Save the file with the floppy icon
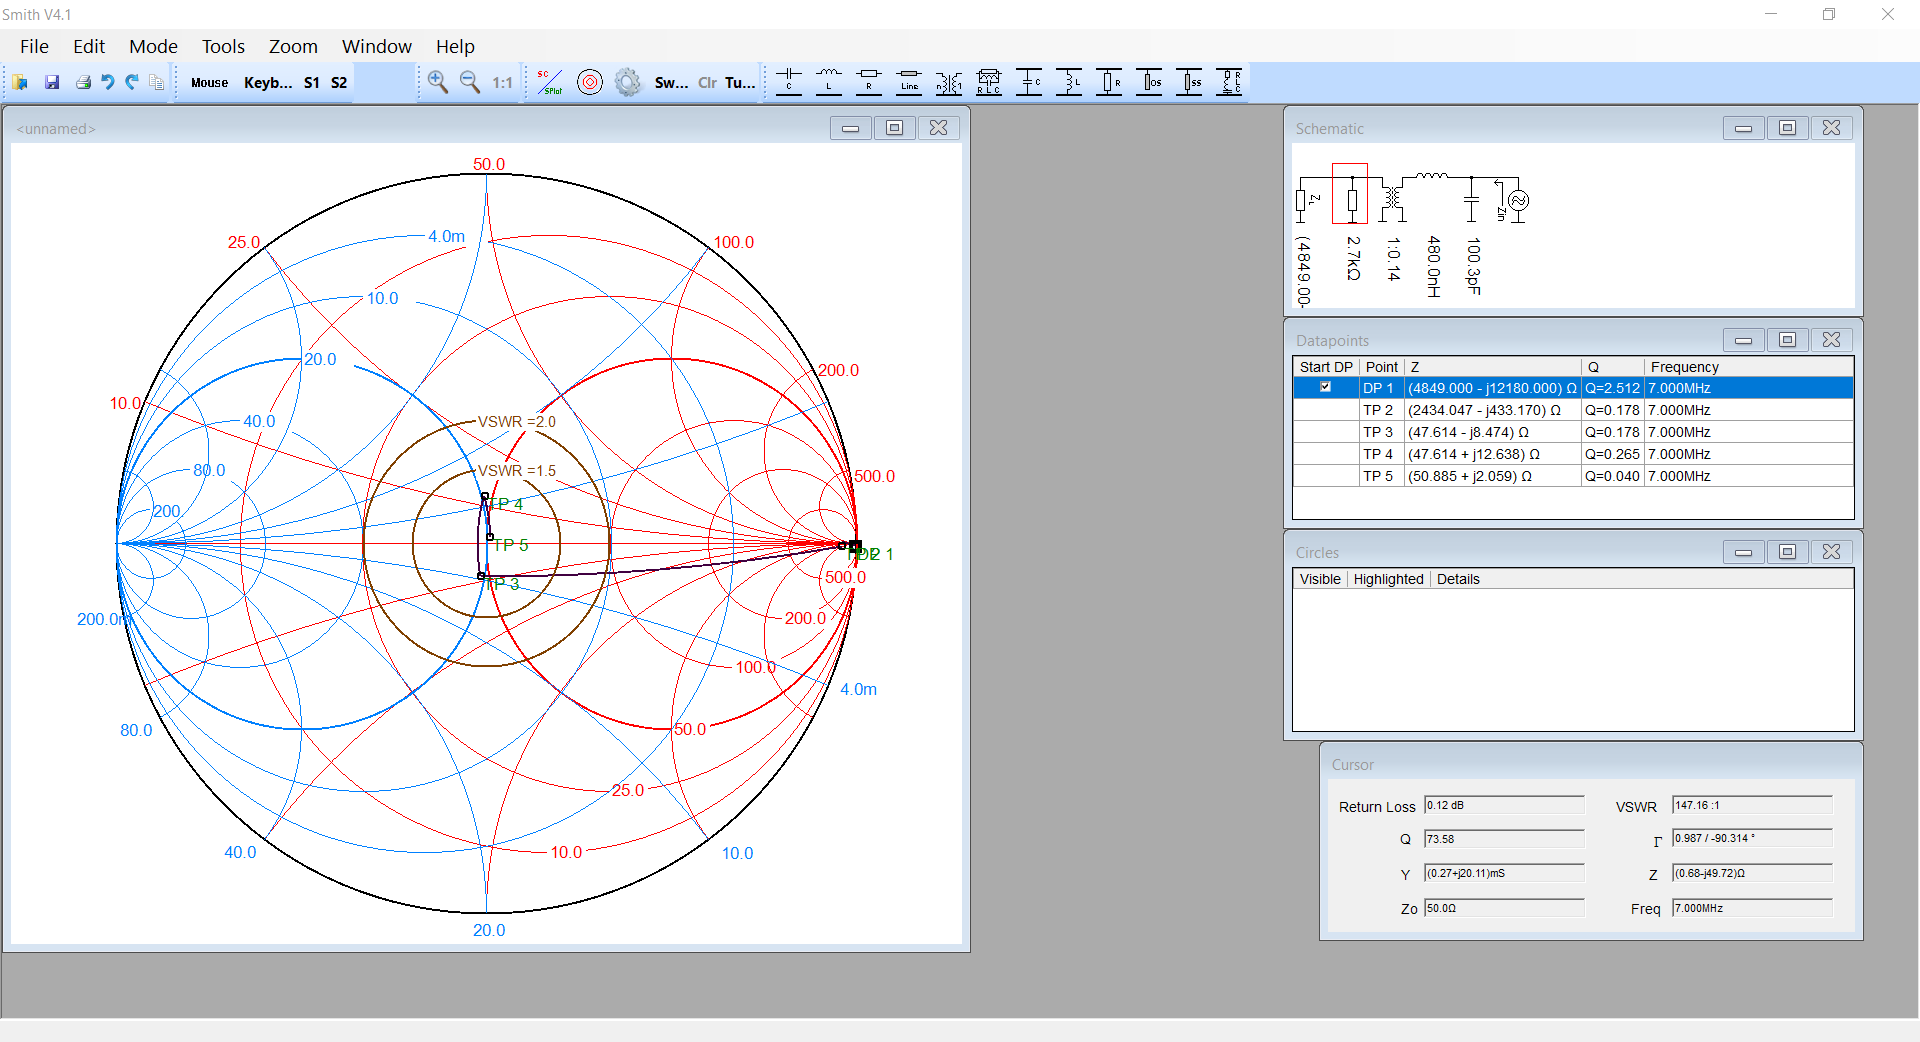 point(52,82)
